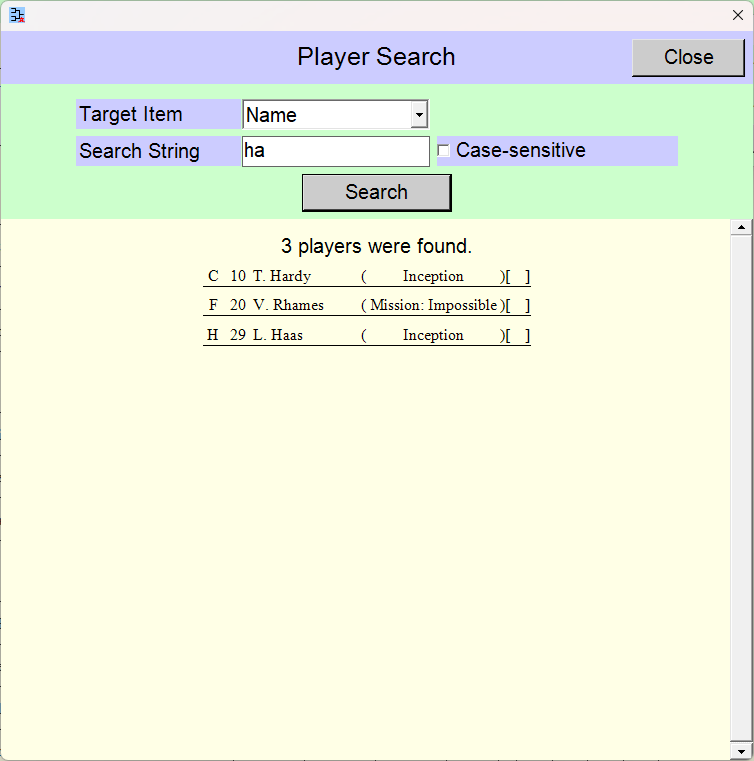Select the V. Rhames result row
Image resolution: width=754 pixels, height=761 pixels.
click(367, 305)
